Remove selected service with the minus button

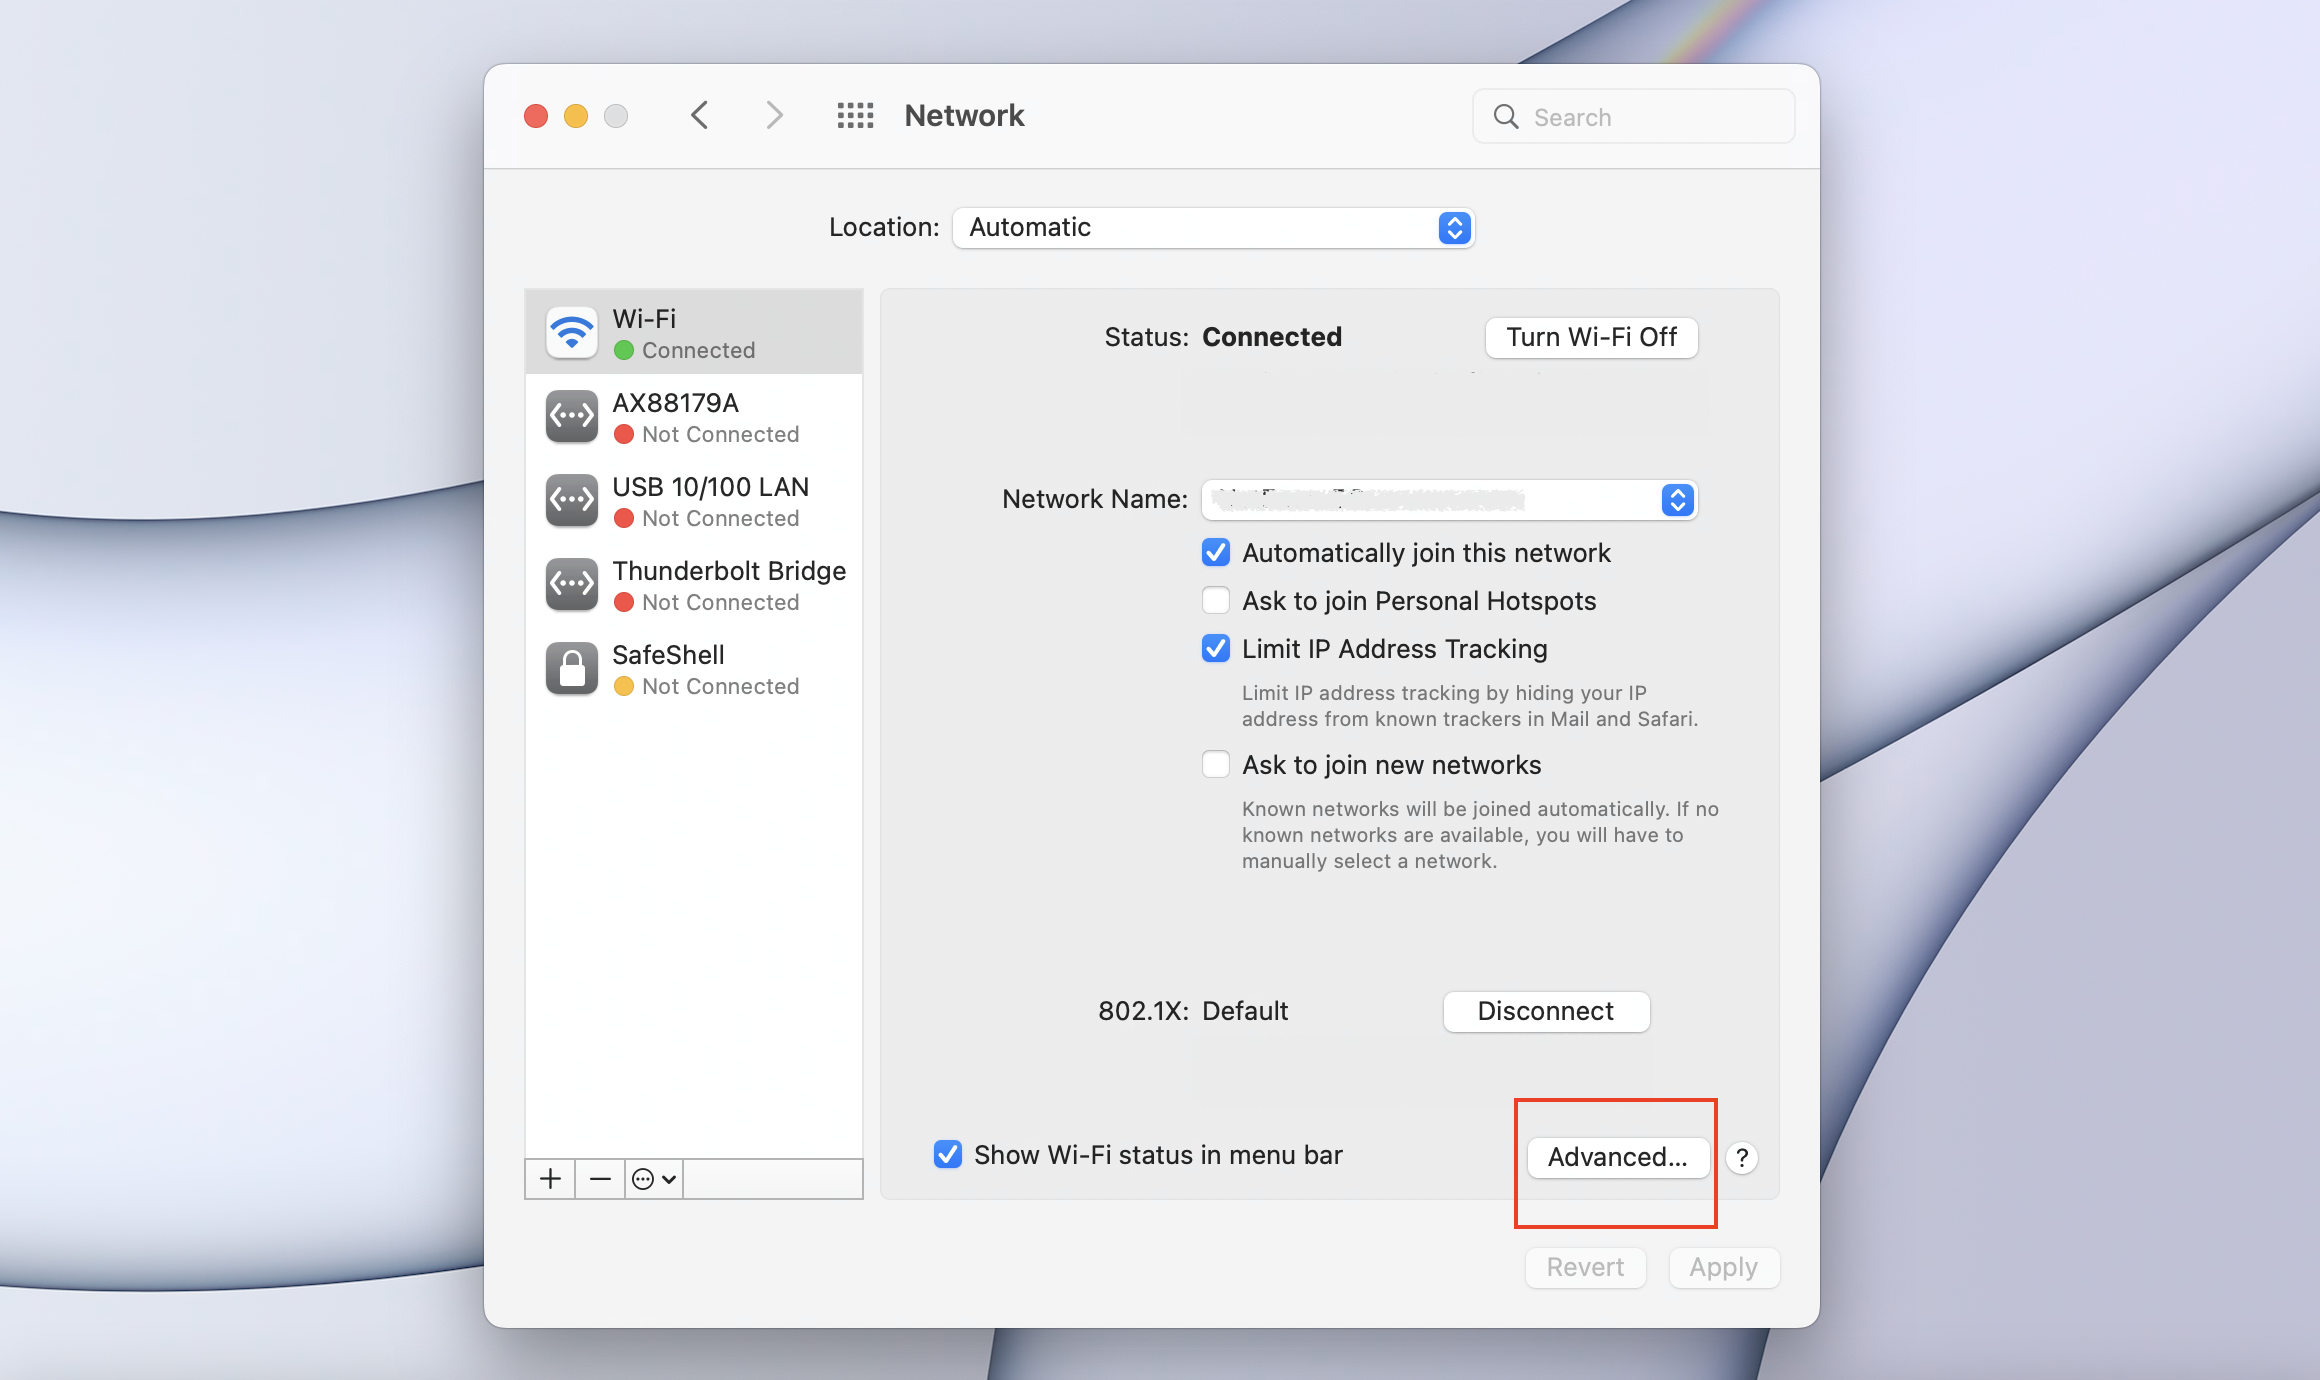pyautogui.click(x=599, y=1178)
